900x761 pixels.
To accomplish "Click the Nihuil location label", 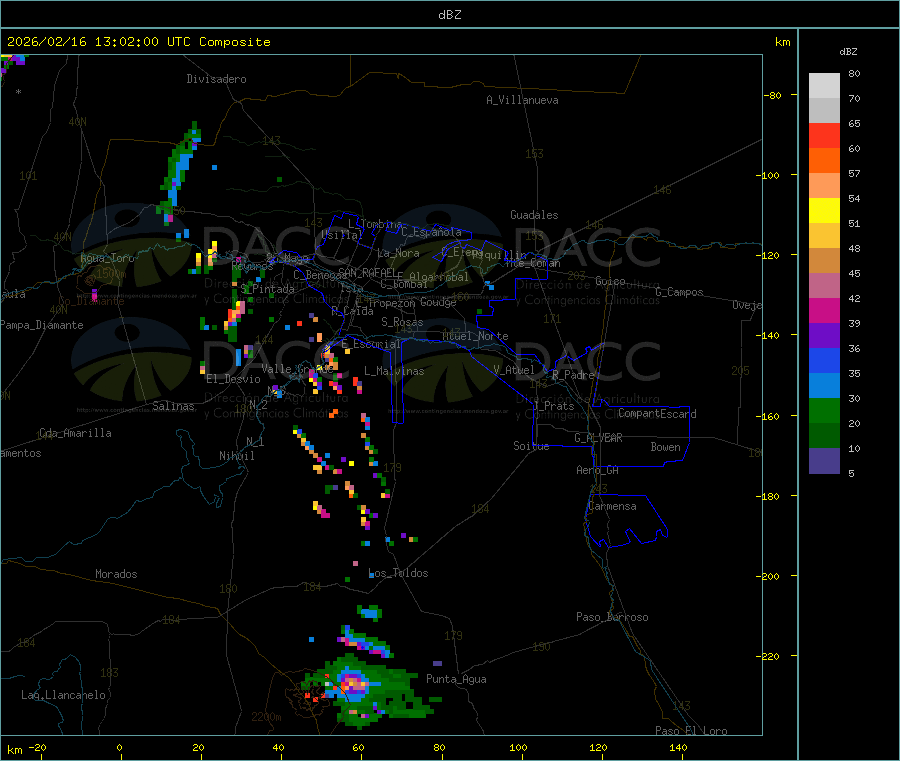I will 237,456.
